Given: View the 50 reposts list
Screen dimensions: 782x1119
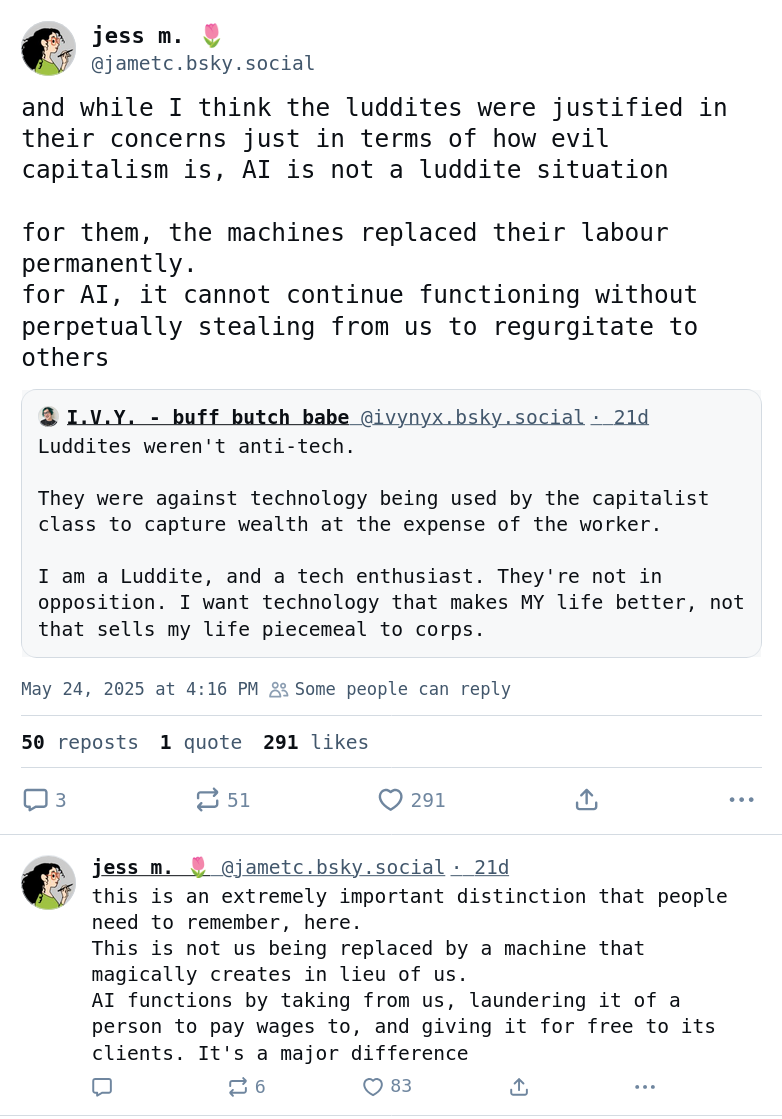Looking at the screenshot, I should click(80, 742).
